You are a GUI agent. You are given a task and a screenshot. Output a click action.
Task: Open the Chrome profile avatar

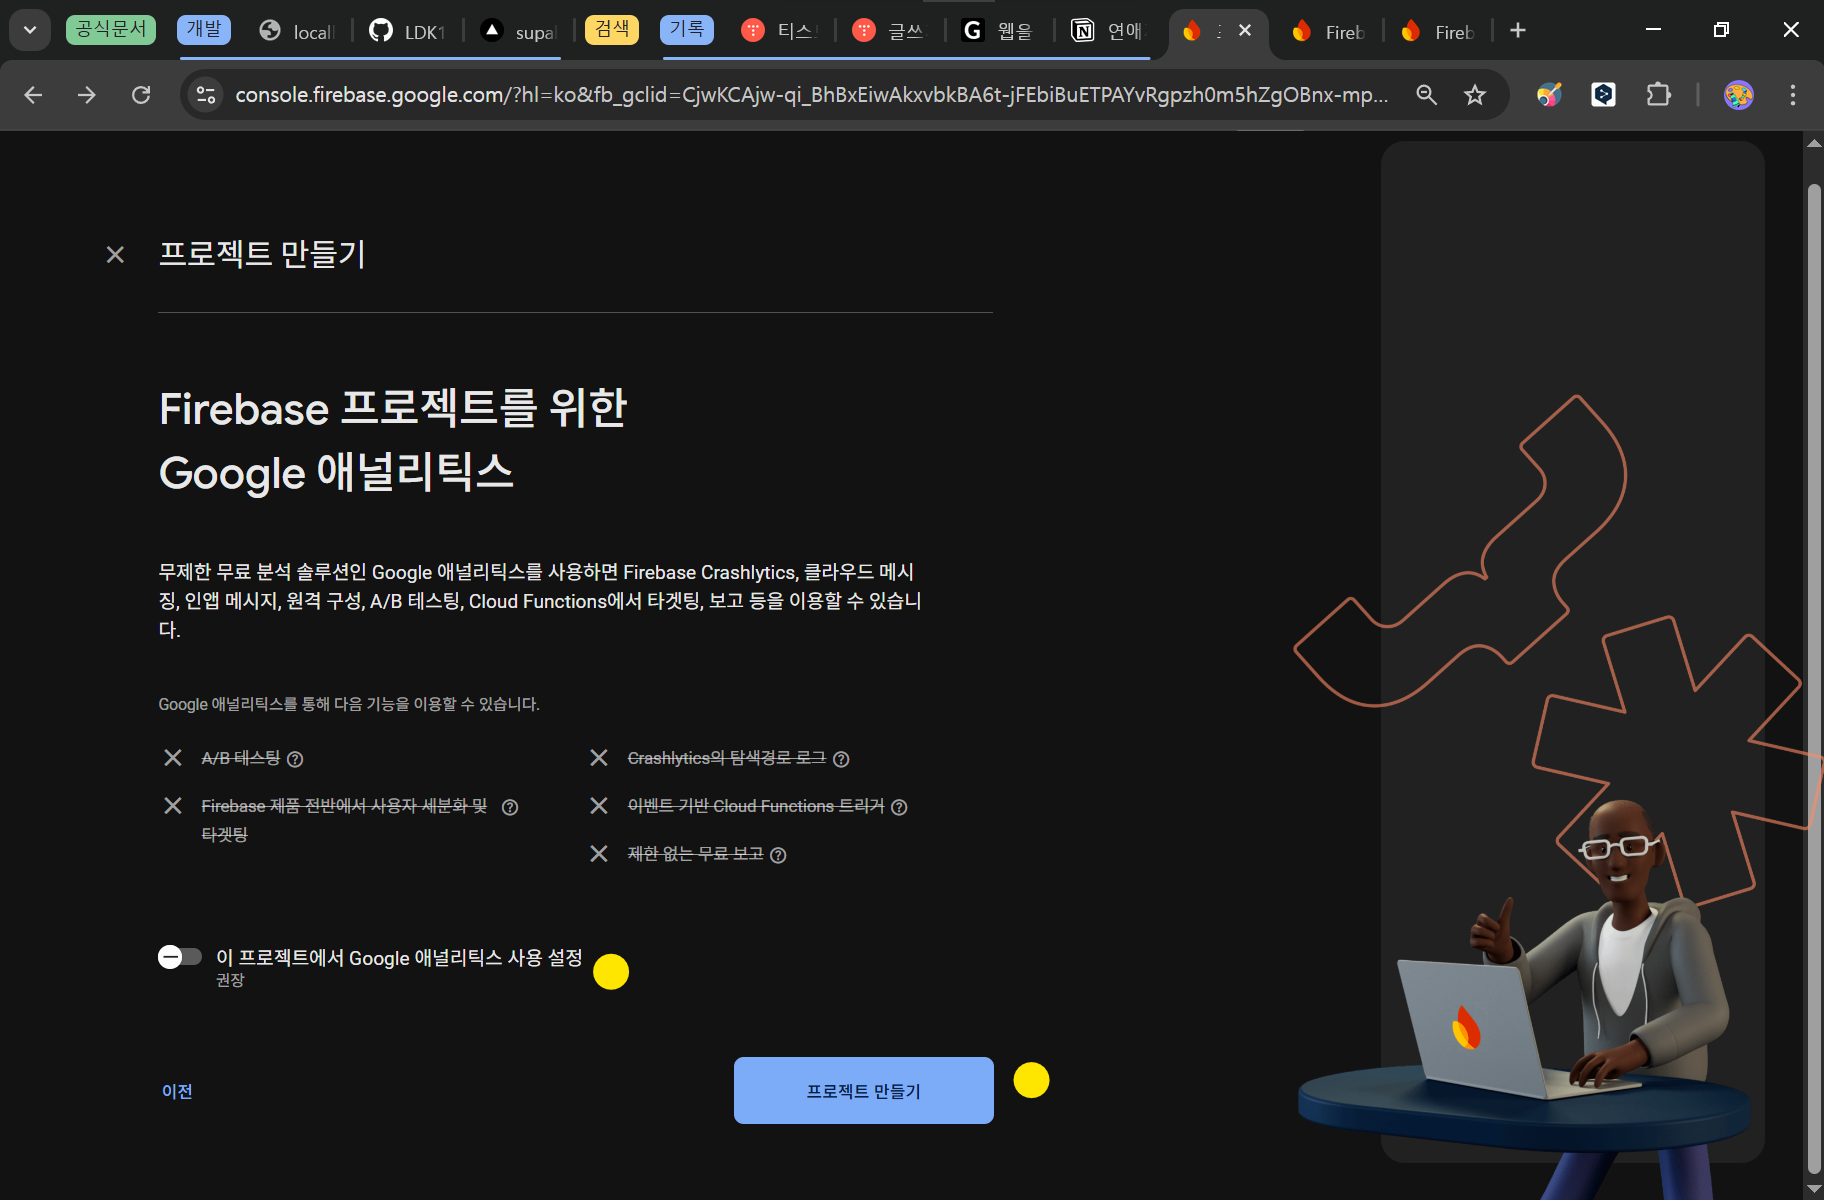click(x=1738, y=95)
